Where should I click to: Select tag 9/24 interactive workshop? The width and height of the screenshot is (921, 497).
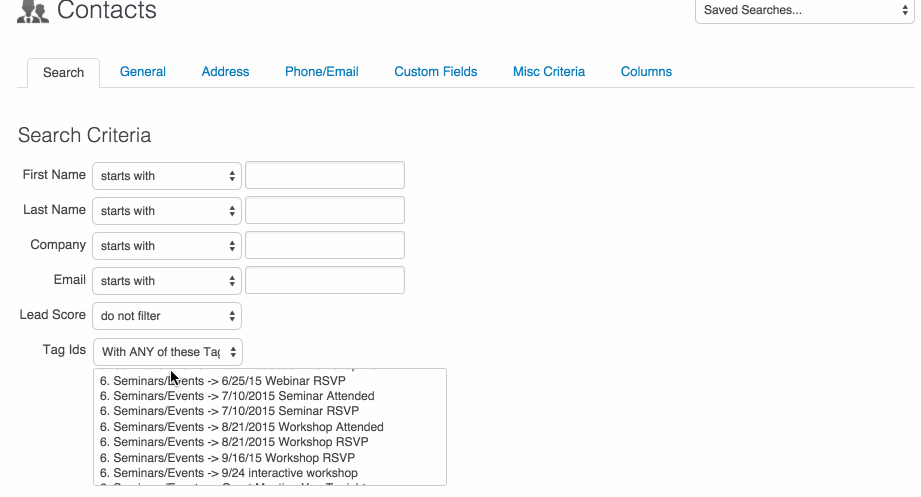(270, 473)
